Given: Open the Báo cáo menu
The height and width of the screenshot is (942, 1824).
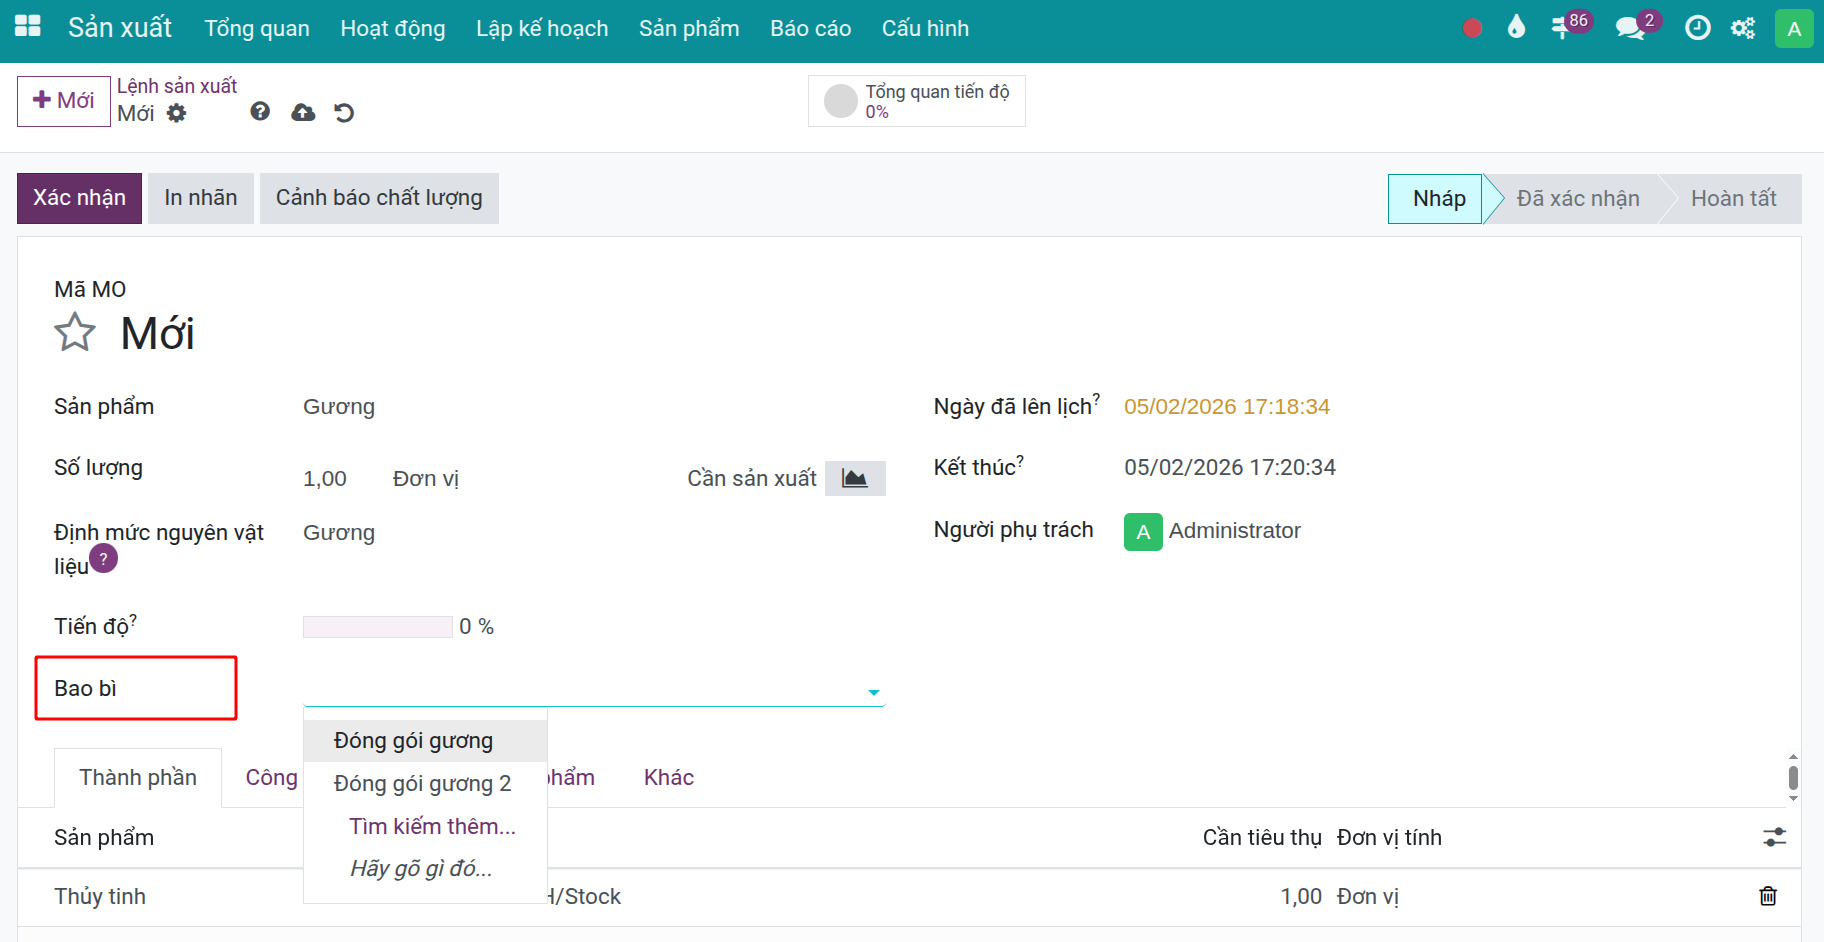Looking at the screenshot, I should click(x=810, y=28).
